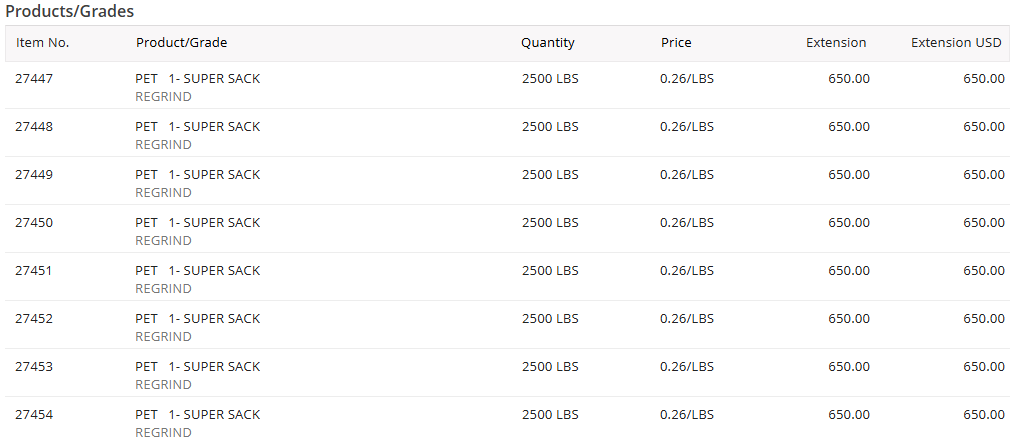Click the Price column header
The height and width of the screenshot is (444, 1014).
coord(676,43)
